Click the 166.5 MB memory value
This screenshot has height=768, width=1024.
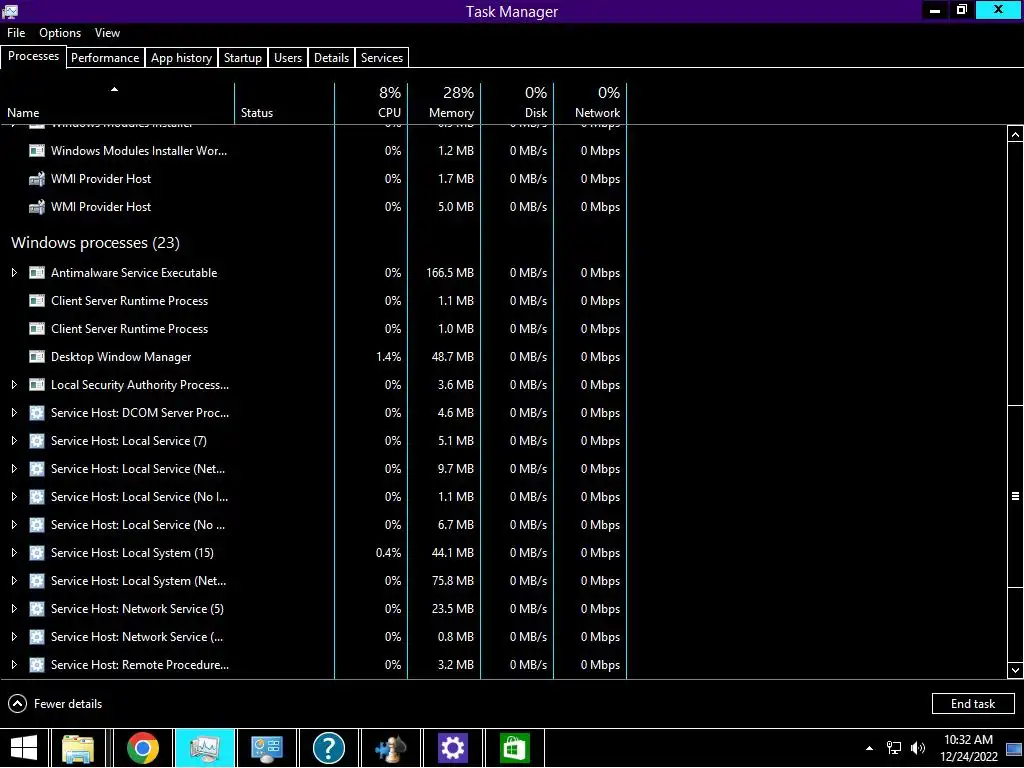450,273
